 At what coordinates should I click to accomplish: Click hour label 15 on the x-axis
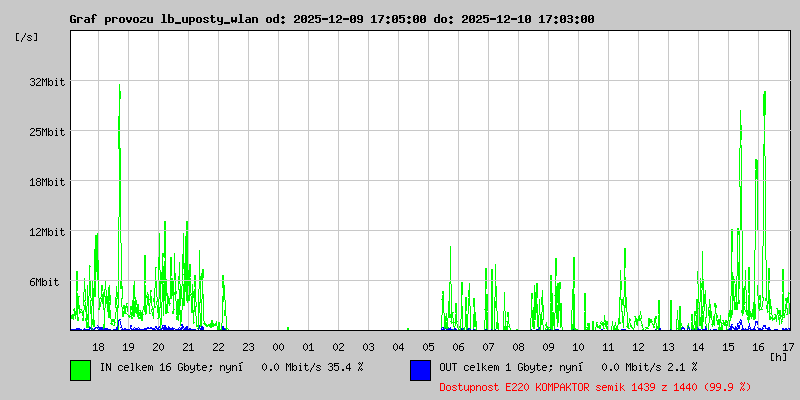click(x=729, y=347)
